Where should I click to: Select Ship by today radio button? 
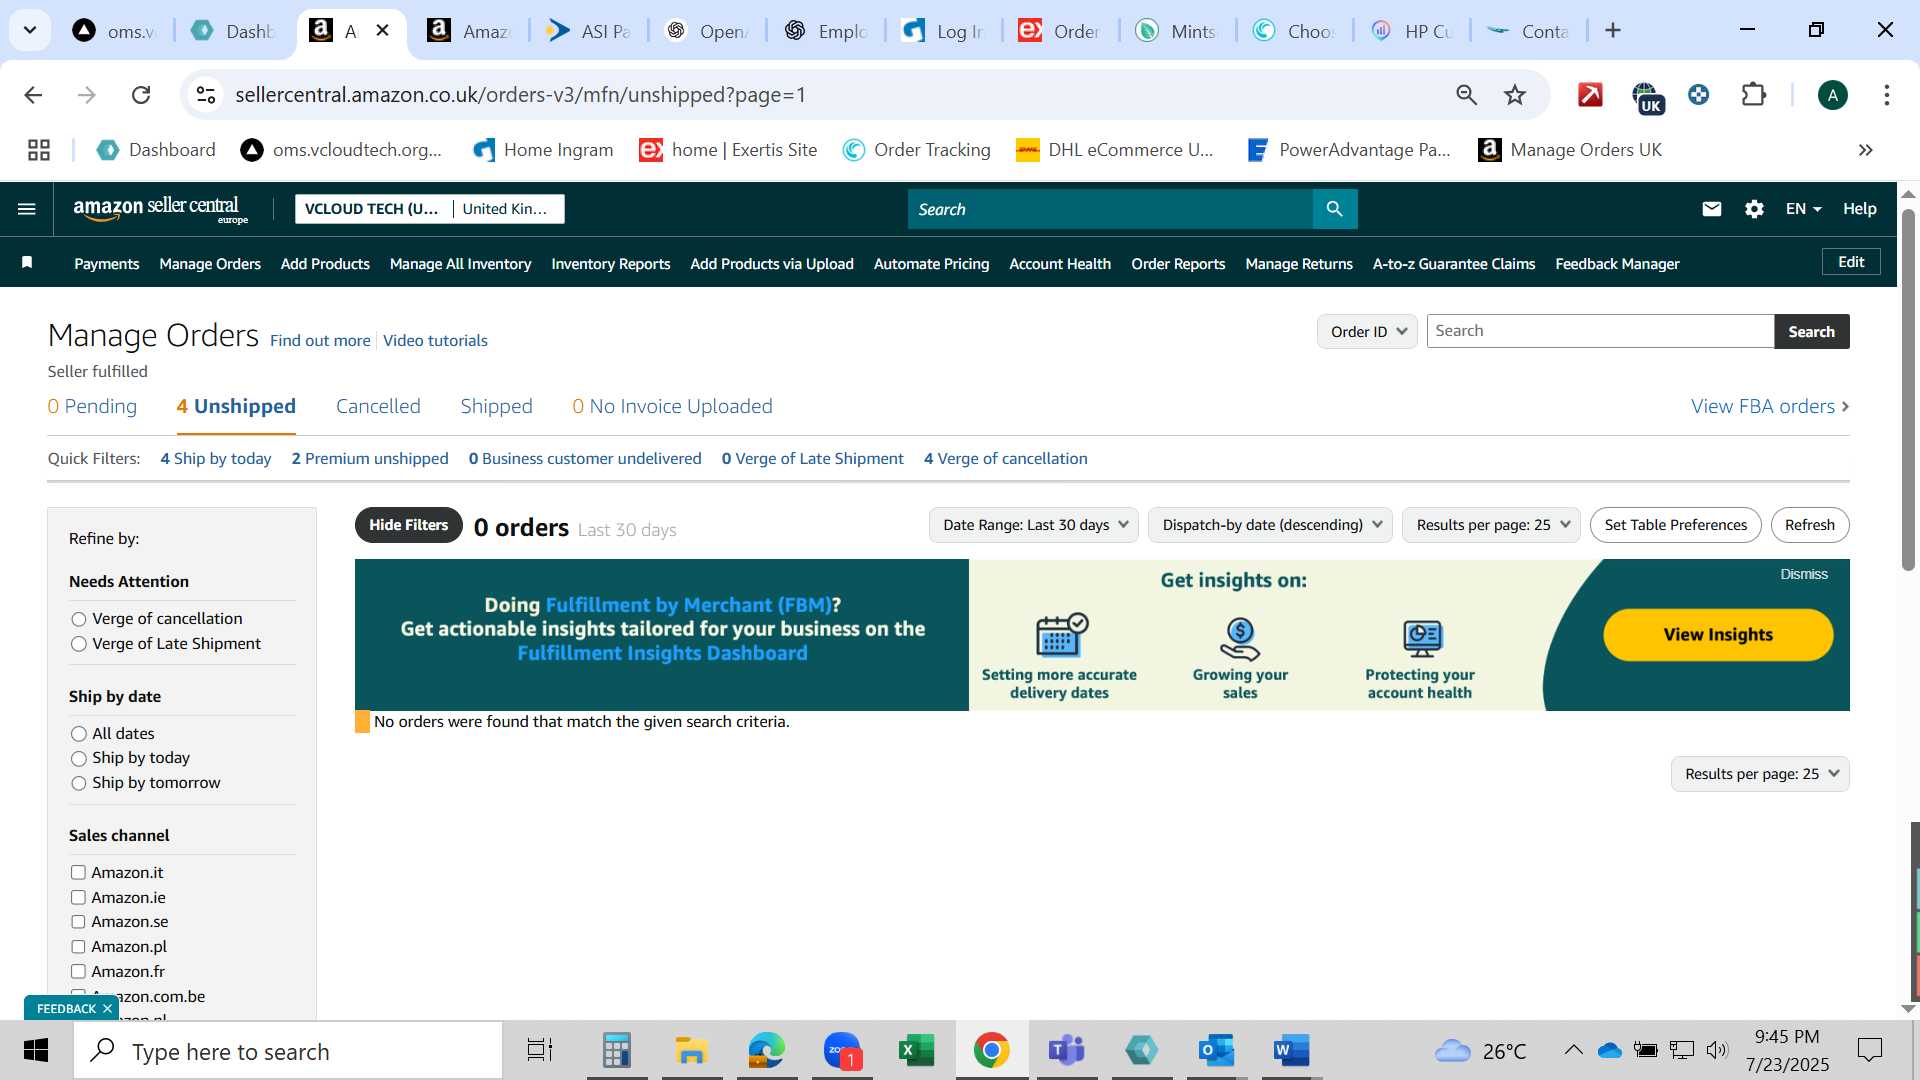coord(79,759)
